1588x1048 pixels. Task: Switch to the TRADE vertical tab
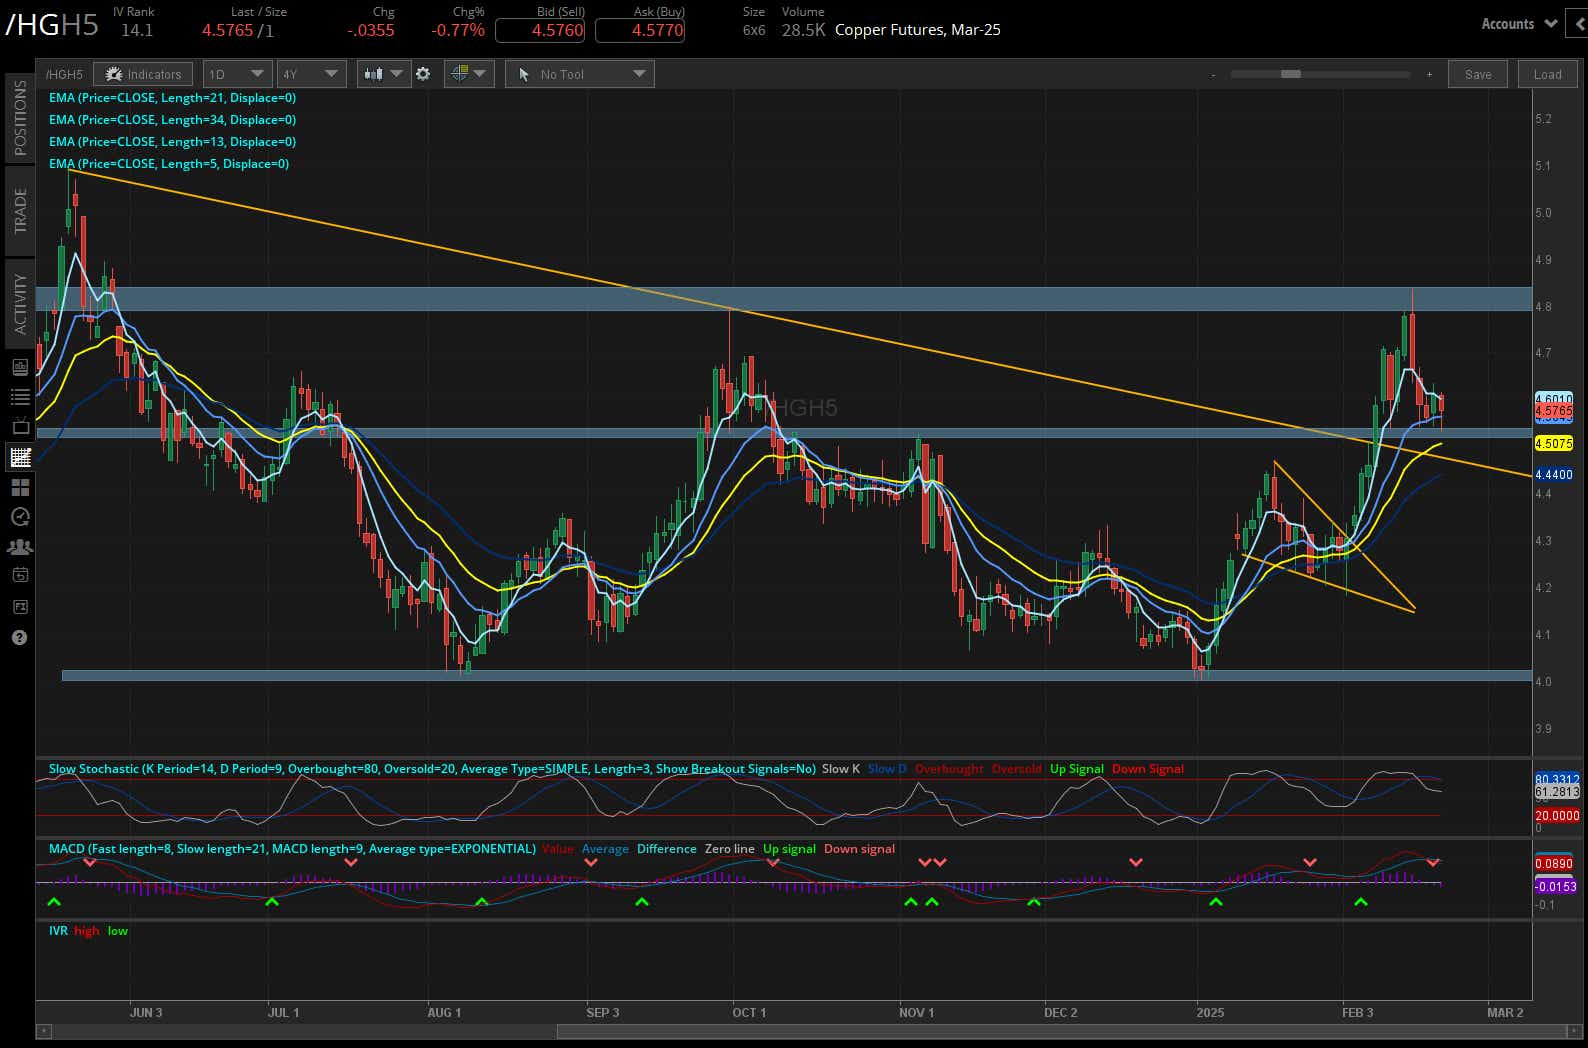(20, 210)
